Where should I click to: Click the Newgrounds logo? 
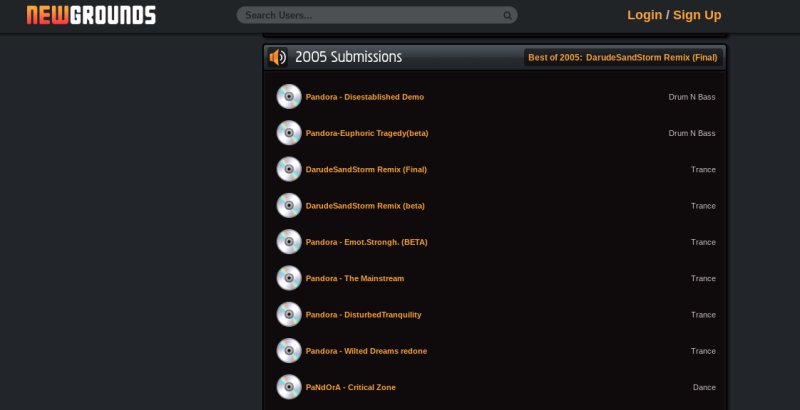click(x=91, y=15)
